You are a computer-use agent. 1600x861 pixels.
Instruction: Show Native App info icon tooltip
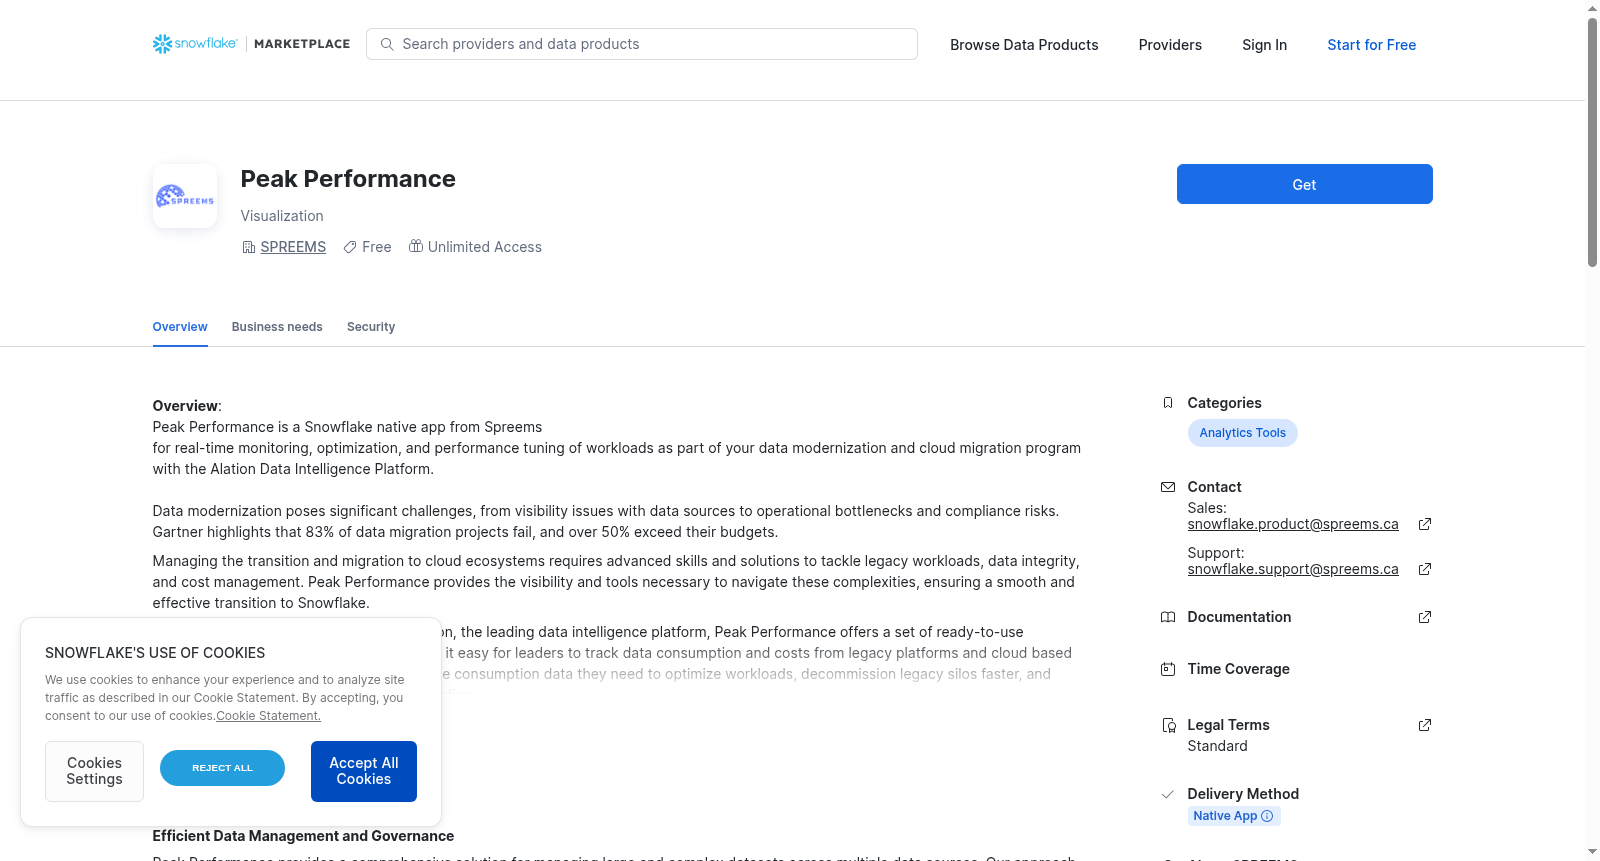(1267, 816)
